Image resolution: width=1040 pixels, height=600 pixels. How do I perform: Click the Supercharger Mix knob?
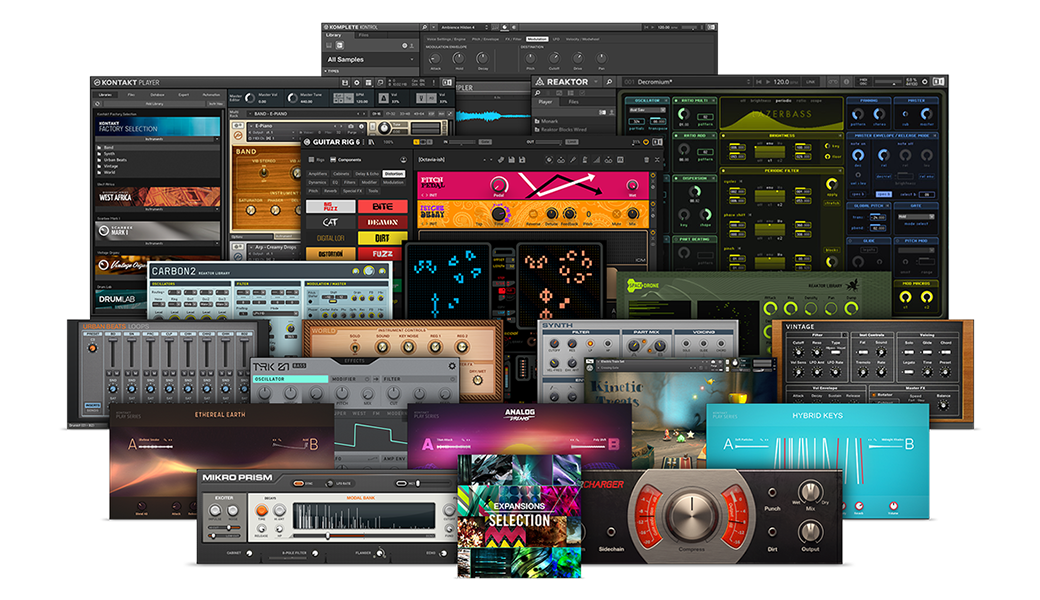coord(810,492)
